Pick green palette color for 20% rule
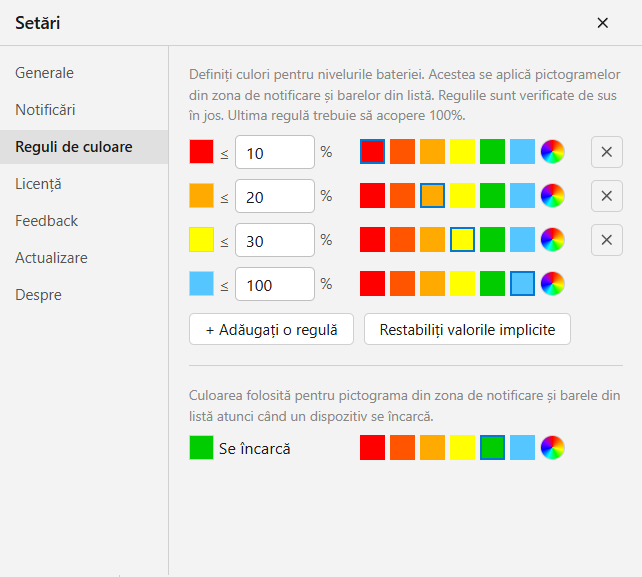Screen dimensions: 642x577 coord(492,196)
